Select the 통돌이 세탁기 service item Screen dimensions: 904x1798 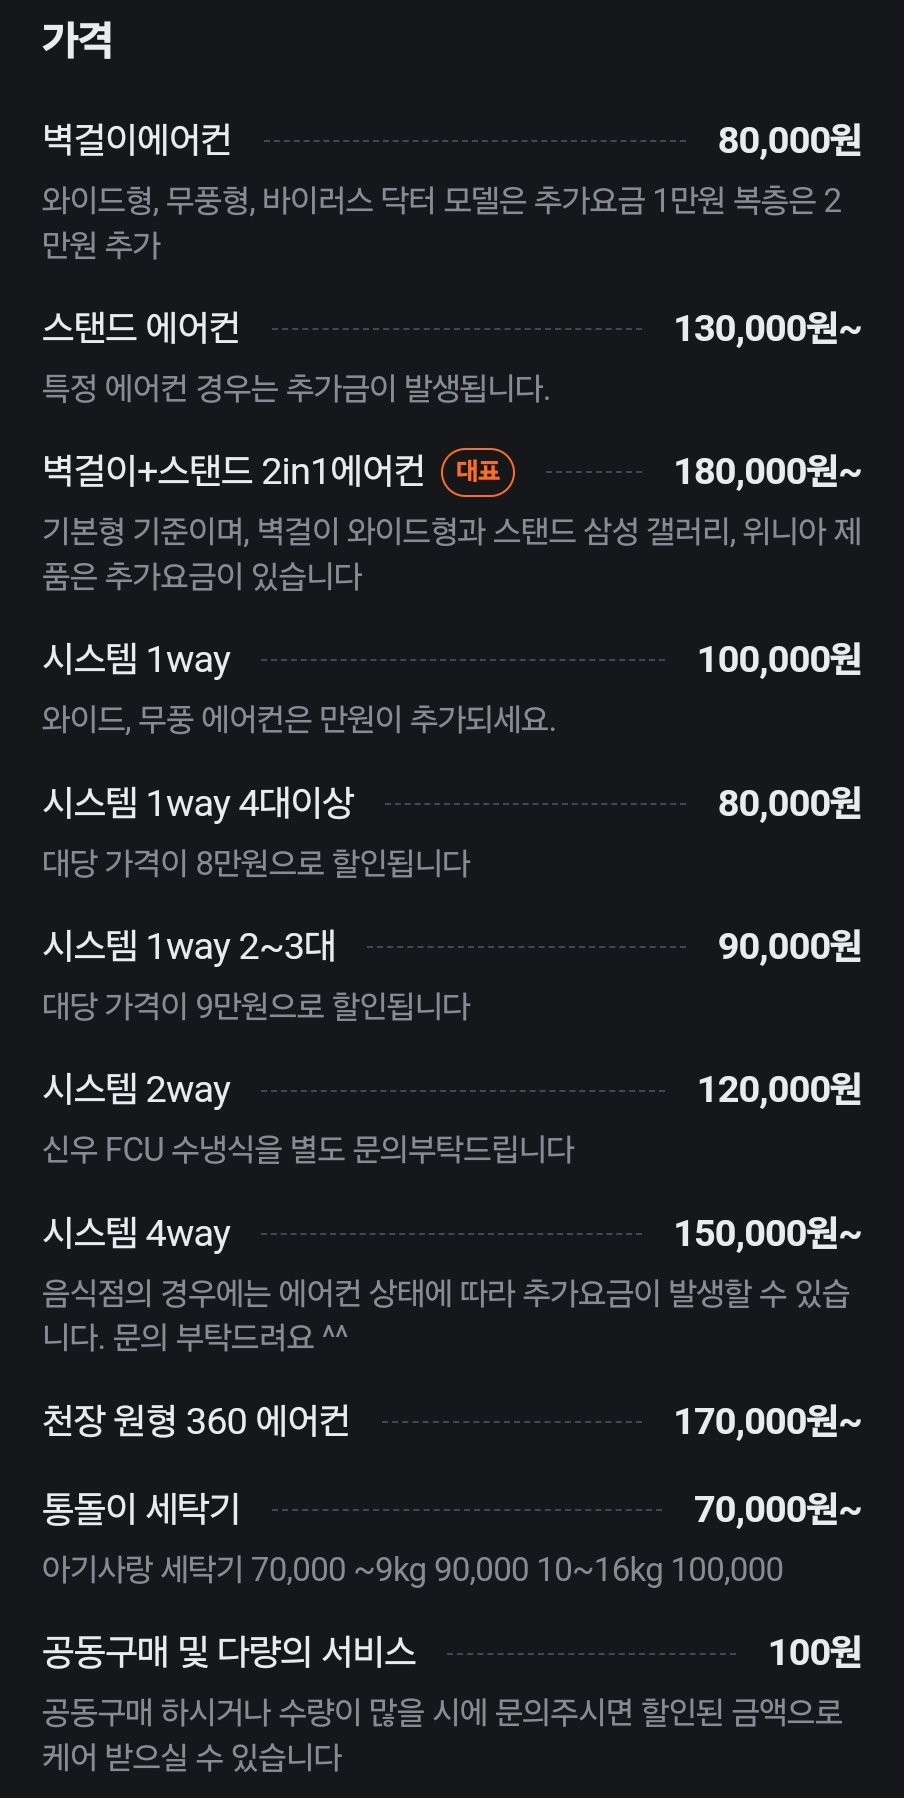pyautogui.click(x=141, y=1508)
